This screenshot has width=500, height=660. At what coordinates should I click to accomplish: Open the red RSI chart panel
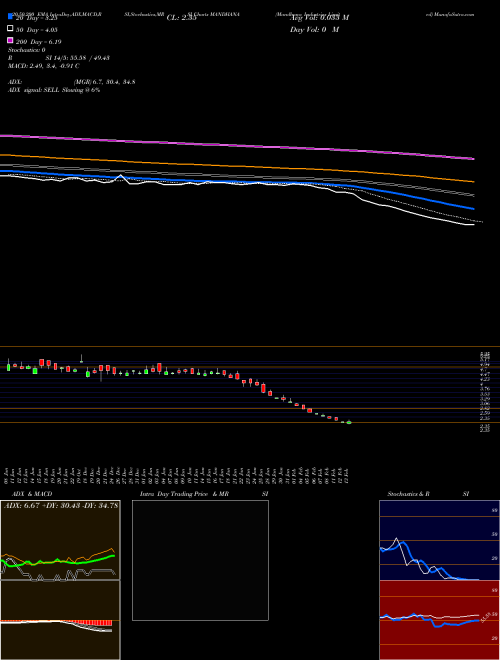439,620
